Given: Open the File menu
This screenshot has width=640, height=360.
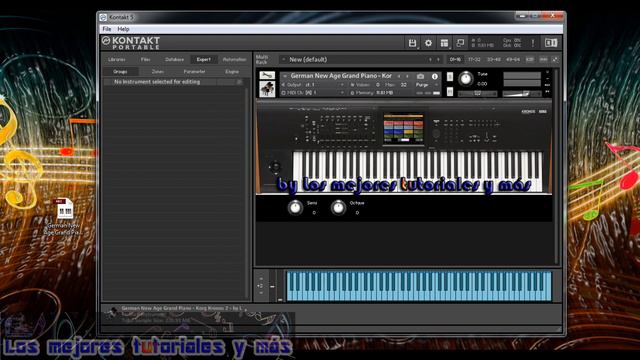Looking at the screenshot, I should pos(107,29).
